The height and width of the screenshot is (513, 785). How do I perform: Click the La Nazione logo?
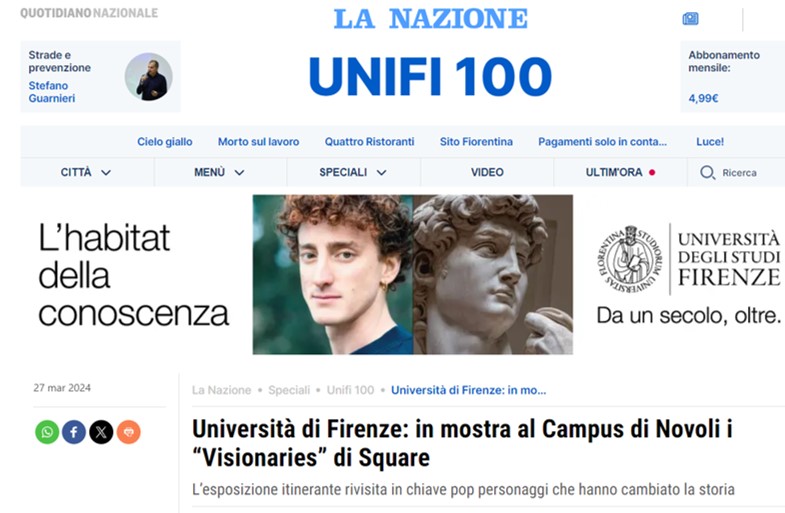point(431,19)
